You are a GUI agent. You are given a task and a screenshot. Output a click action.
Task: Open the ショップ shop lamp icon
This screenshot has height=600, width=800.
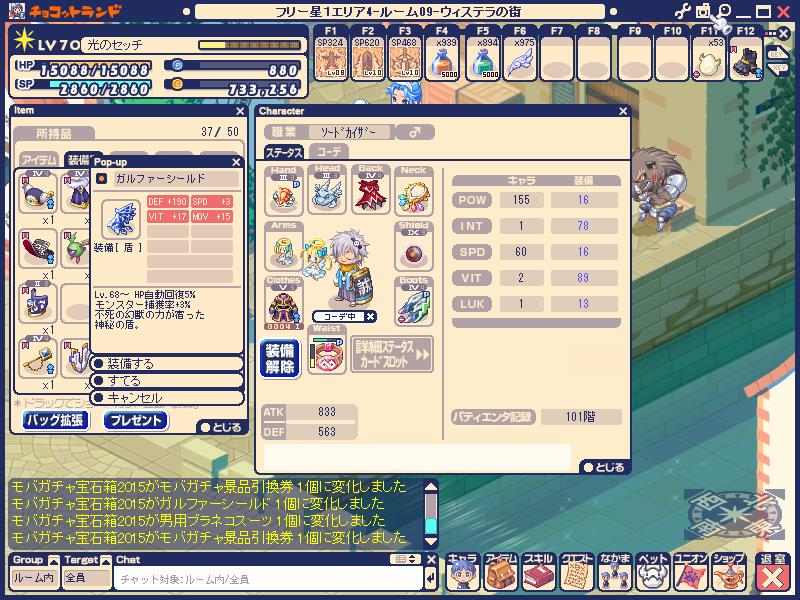(728, 572)
